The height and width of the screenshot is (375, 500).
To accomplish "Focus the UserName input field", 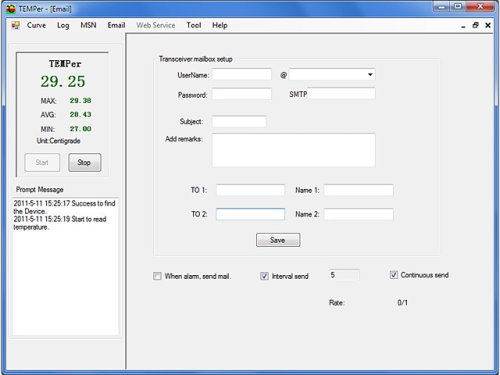I will point(242,75).
